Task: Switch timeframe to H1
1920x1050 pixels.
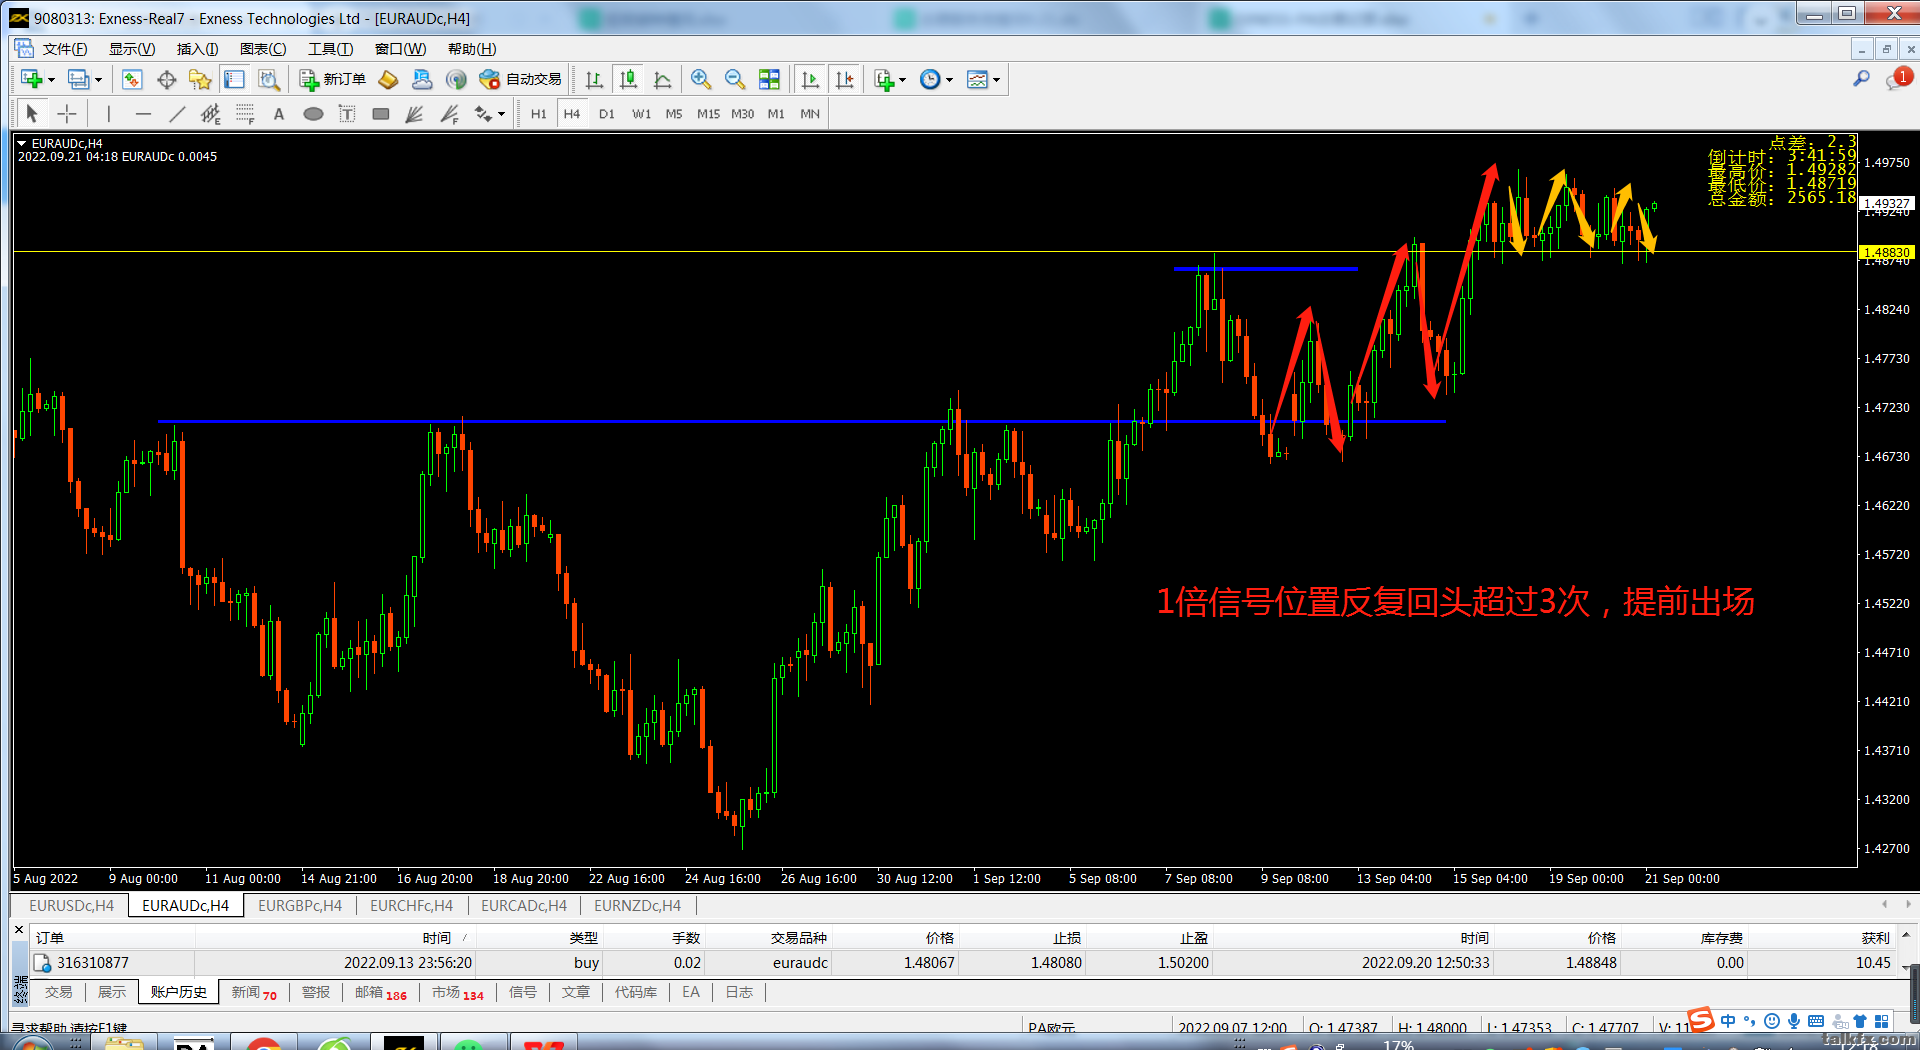Action: pos(539,114)
